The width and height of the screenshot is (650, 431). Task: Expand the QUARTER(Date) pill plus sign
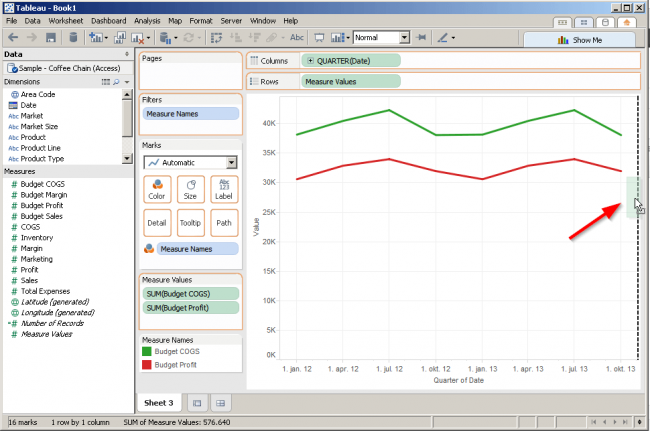pyautogui.click(x=310, y=61)
